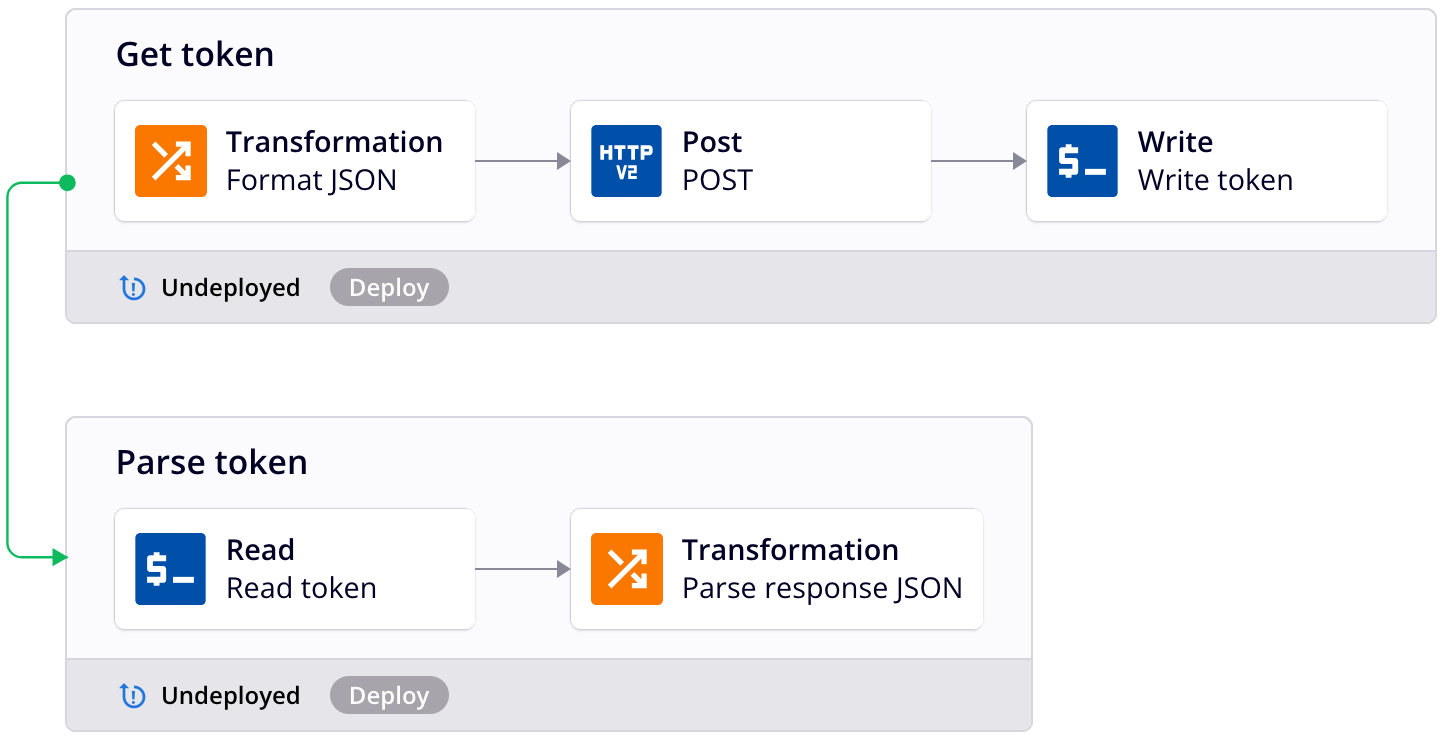Select the Write token node
Viewport: 1446px width, 740px height.
(1206, 161)
